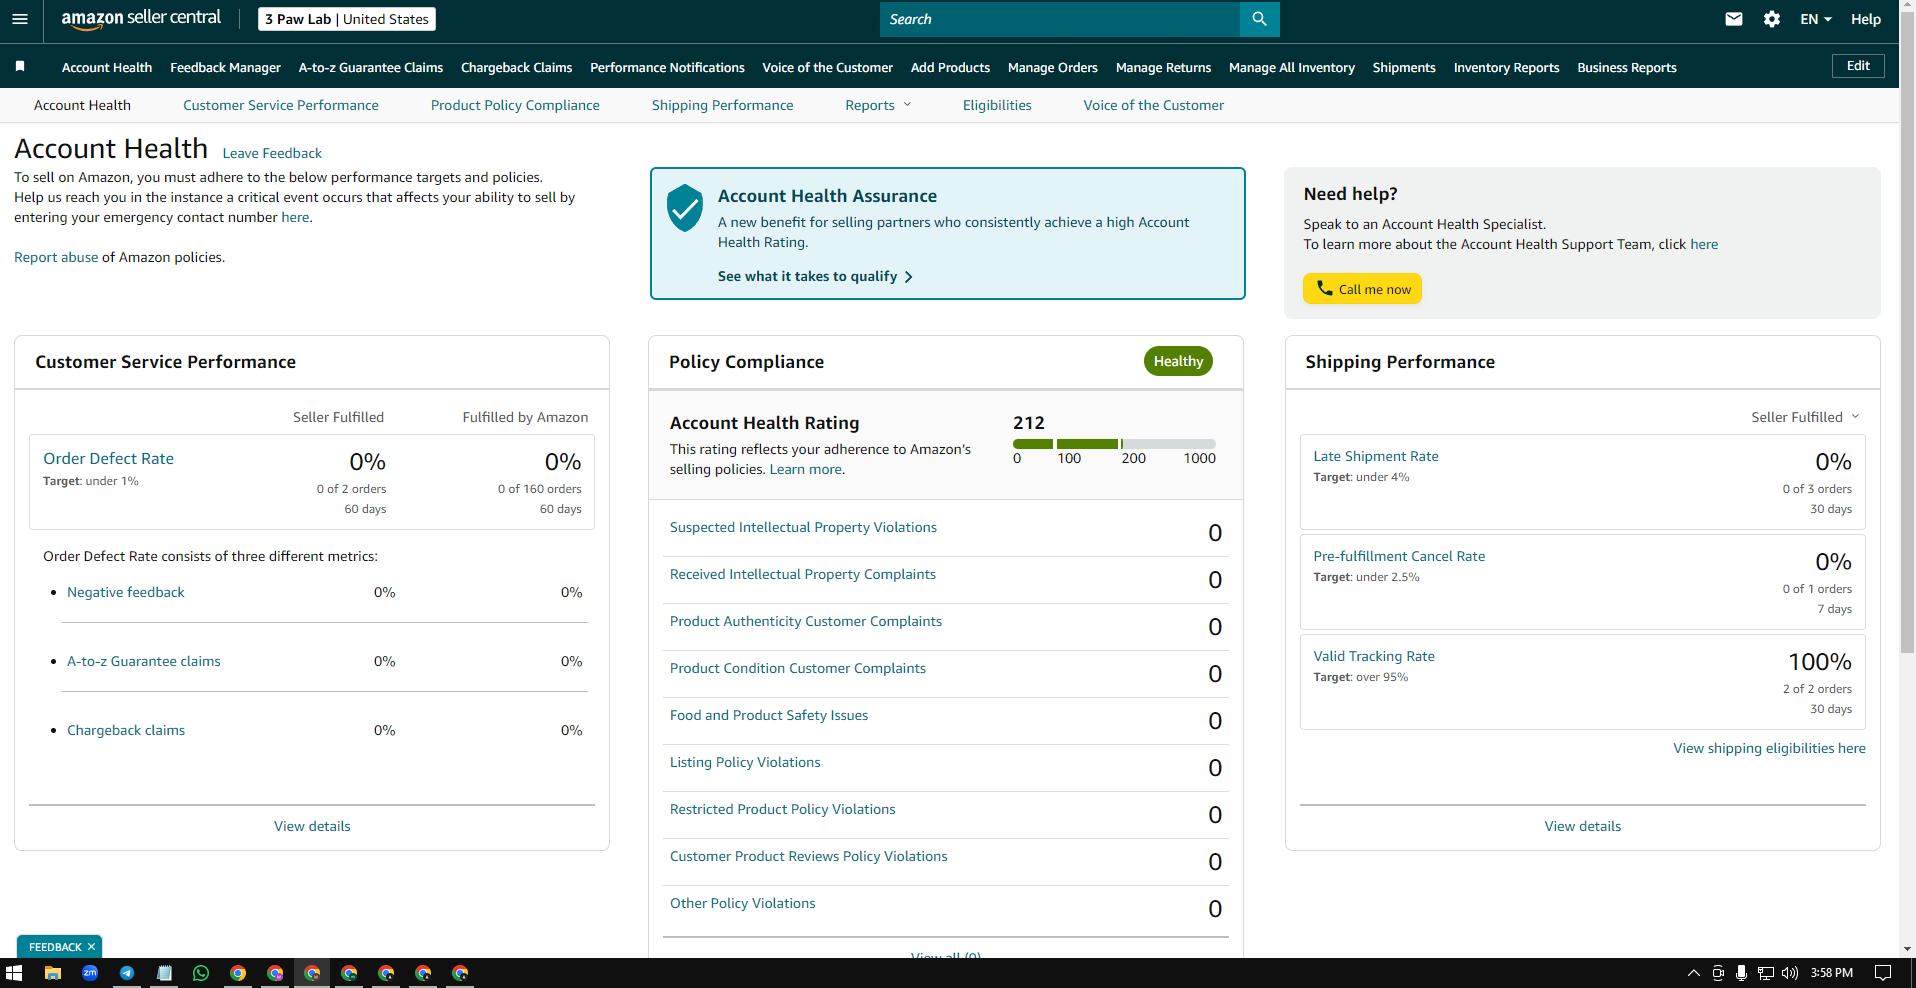1916x988 pixels.
Task: Open Restricted Product Policy Violations
Action: pyautogui.click(x=783, y=809)
